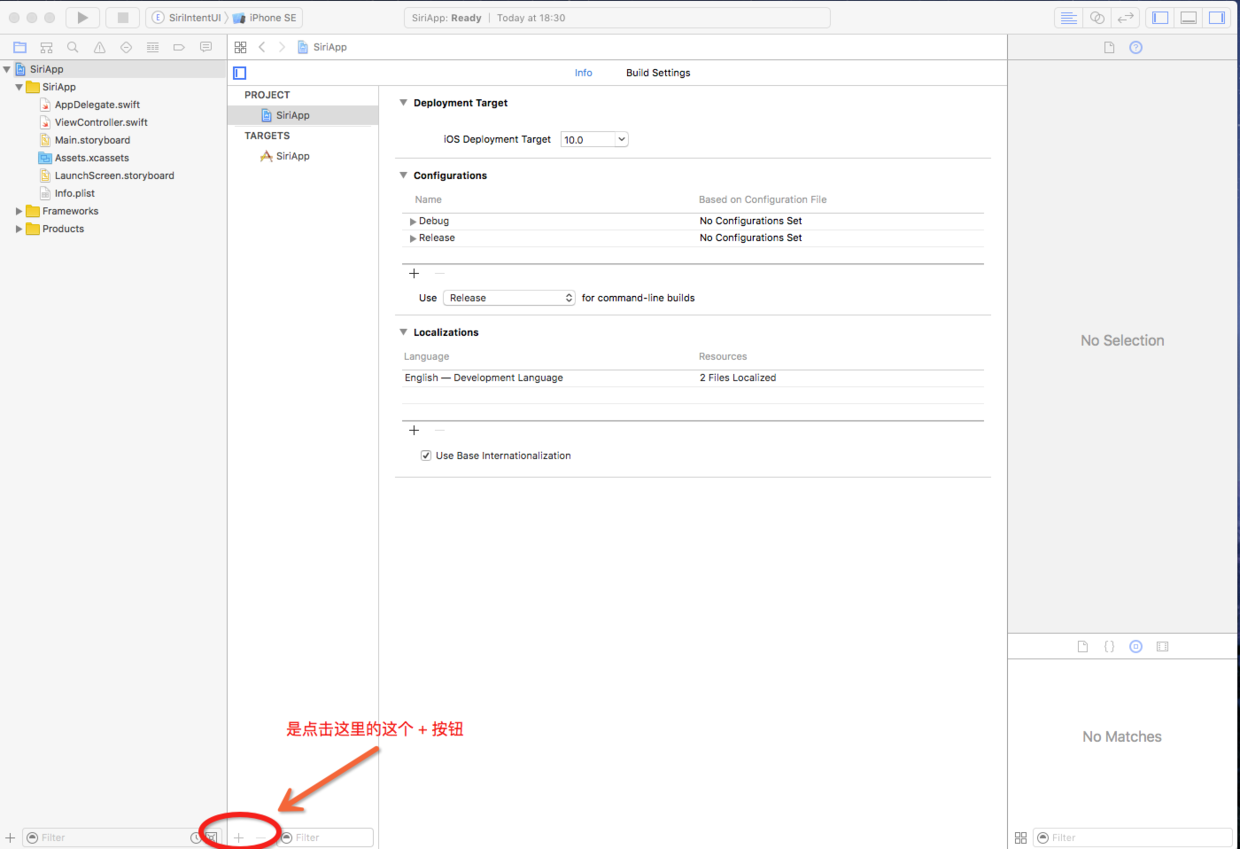Go back in editor history

[x=262, y=47]
